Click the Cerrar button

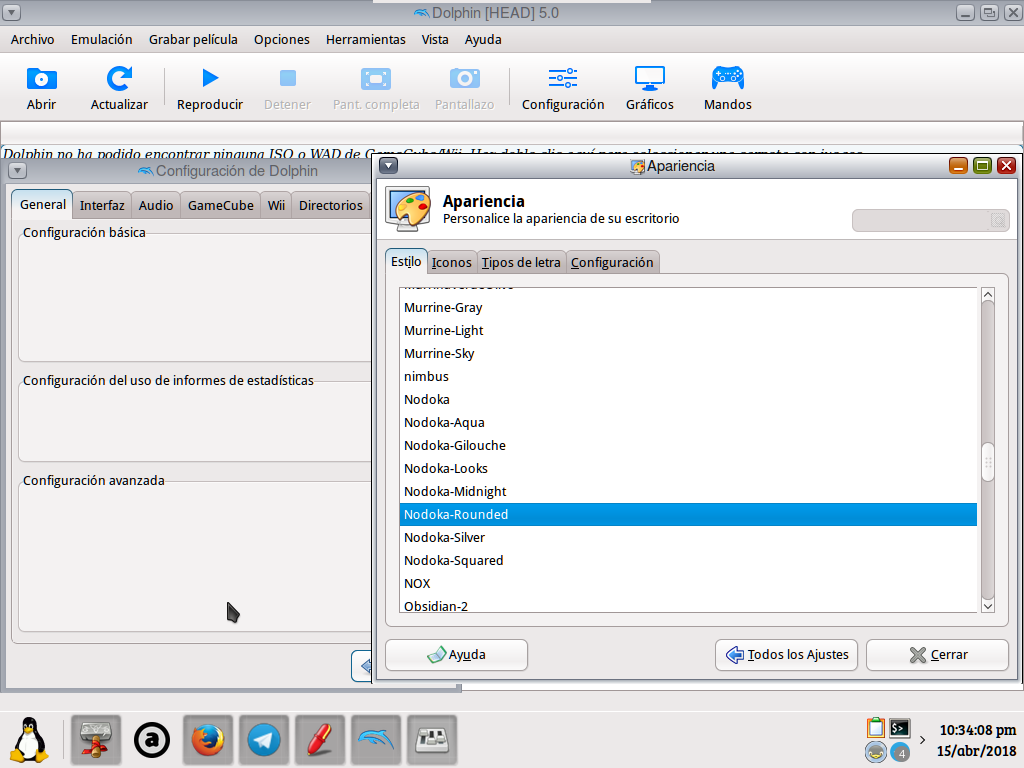coord(937,655)
